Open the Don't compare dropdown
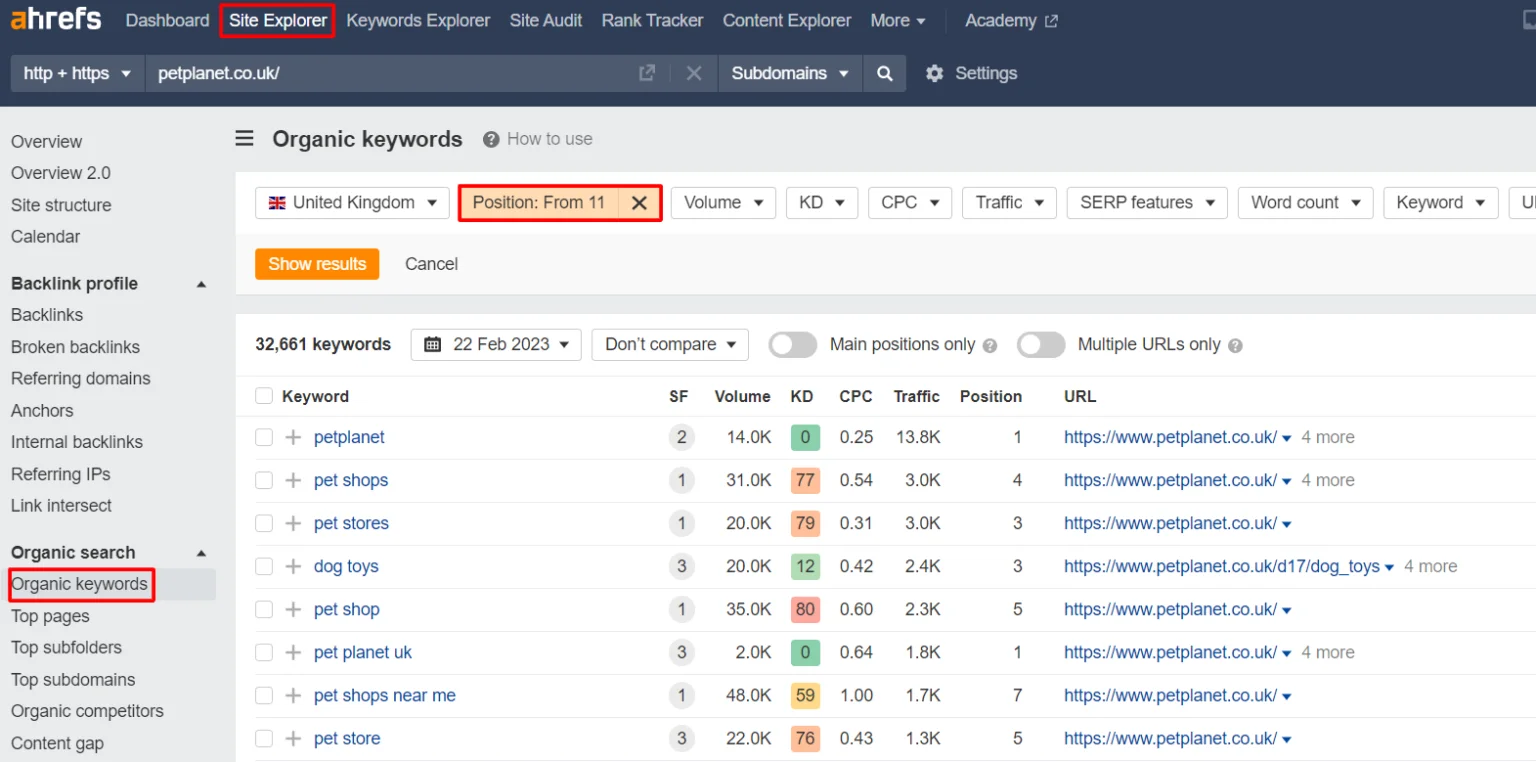The height and width of the screenshot is (762, 1536). pos(670,344)
